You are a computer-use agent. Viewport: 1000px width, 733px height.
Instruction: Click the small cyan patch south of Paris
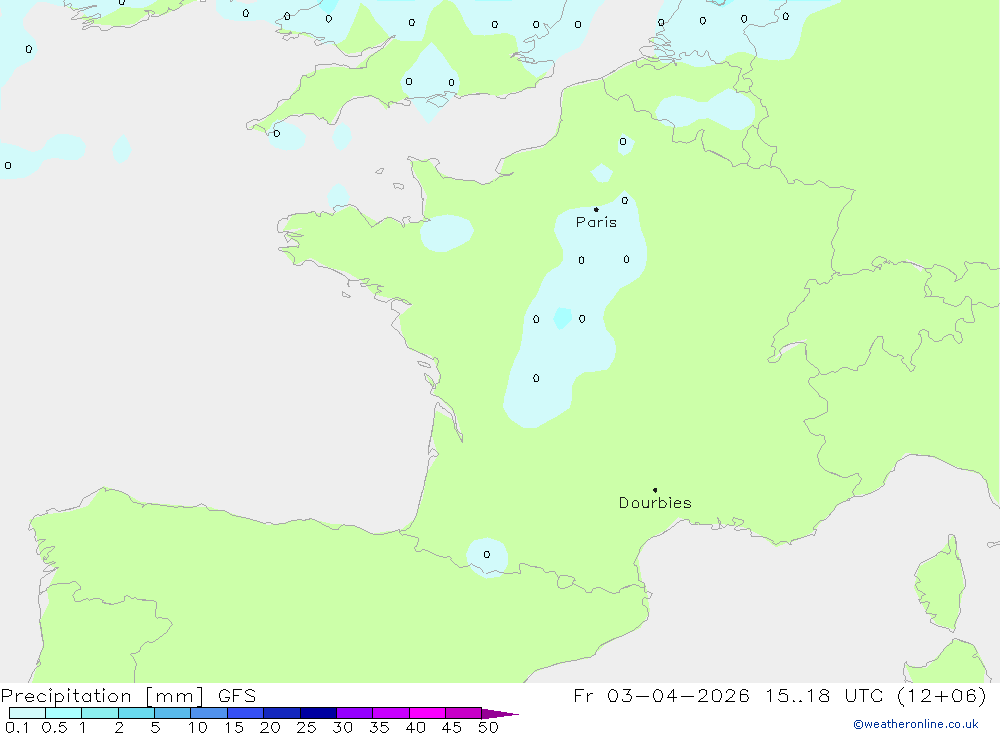562,318
